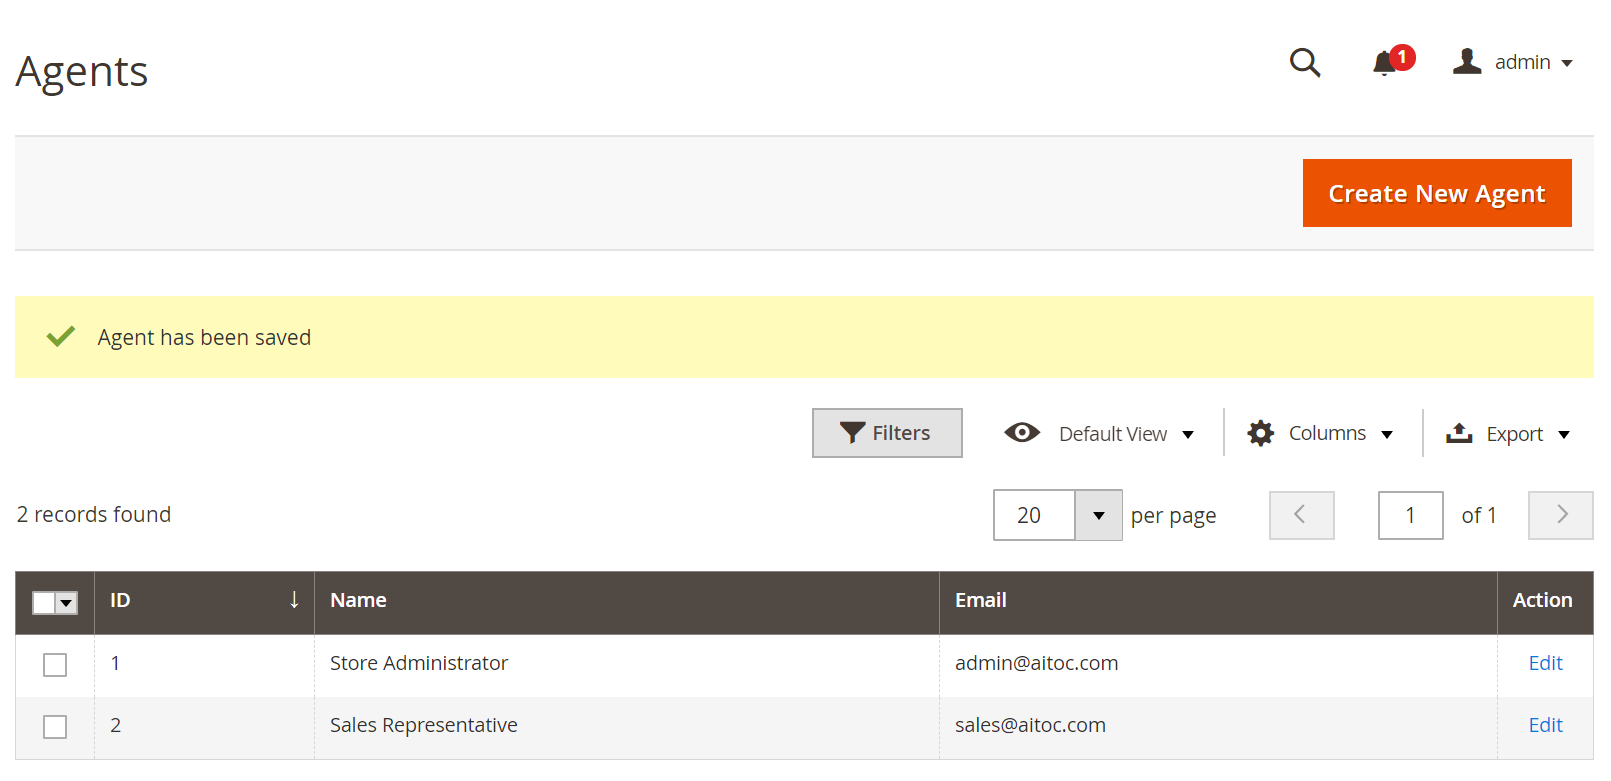Toggle the select-all checkbox in header
Image resolution: width=1611 pixels, height=781 pixels.
tap(44, 603)
